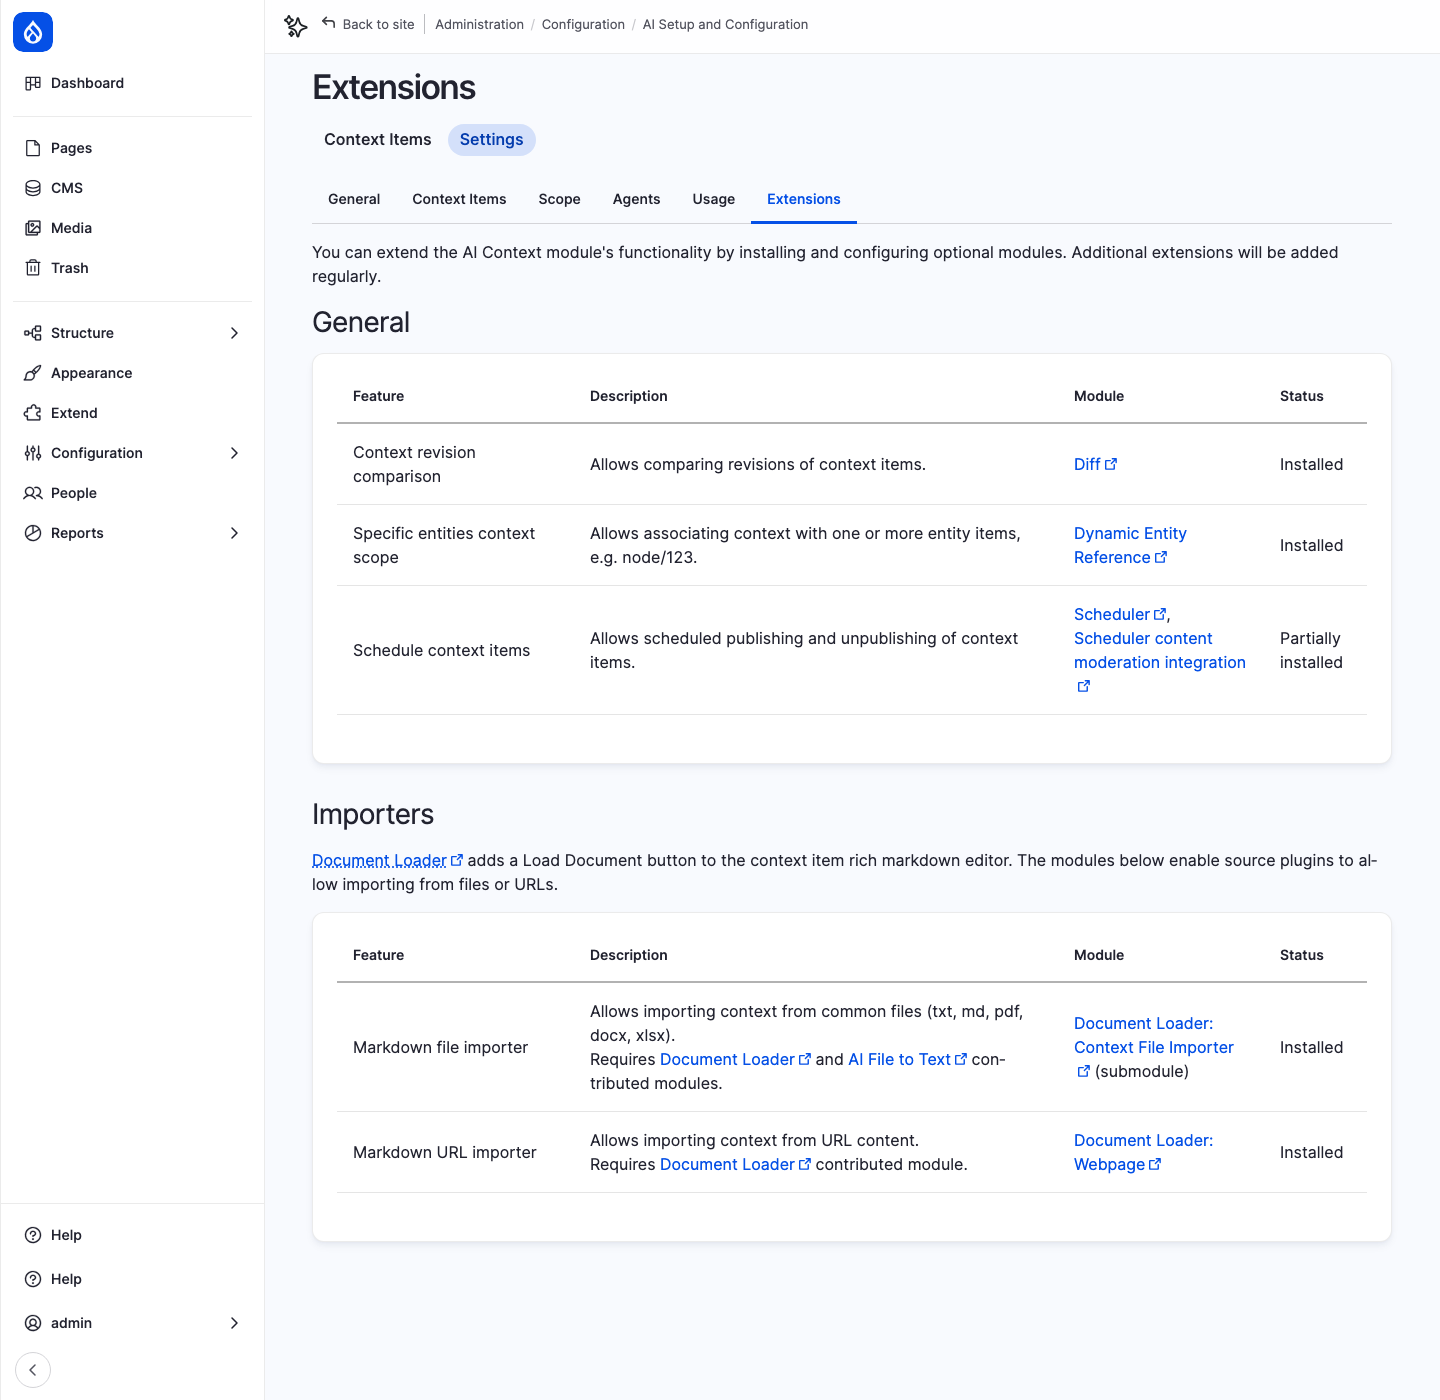Viewport: 1440px width, 1400px height.
Task: Go to the Configuration breadcrumb
Action: (583, 24)
